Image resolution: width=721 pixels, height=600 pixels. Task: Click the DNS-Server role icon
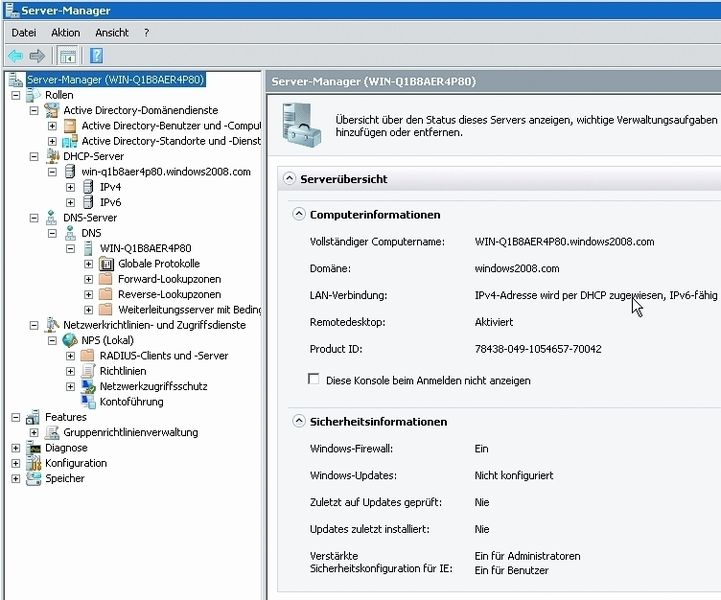click(x=52, y=218)
